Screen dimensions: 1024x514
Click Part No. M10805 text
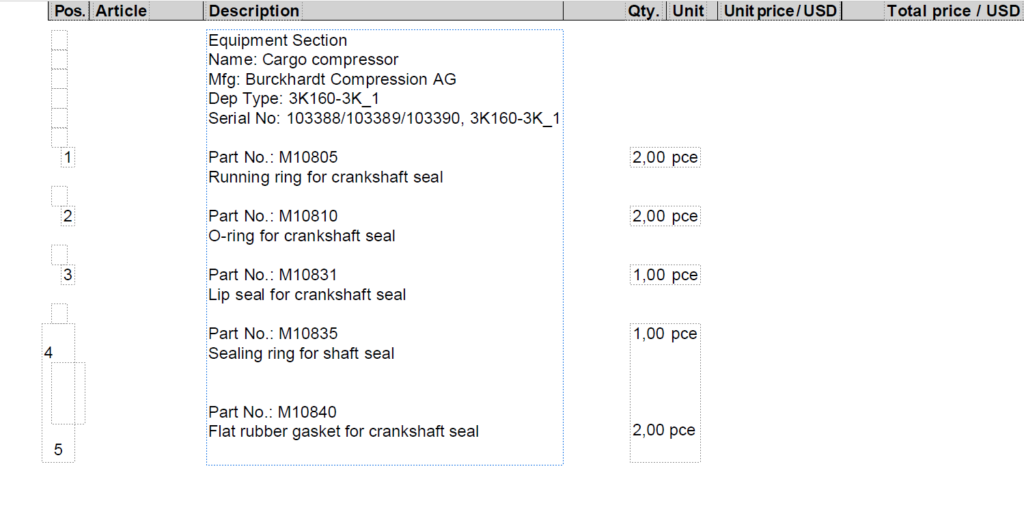tap(273, 157)
